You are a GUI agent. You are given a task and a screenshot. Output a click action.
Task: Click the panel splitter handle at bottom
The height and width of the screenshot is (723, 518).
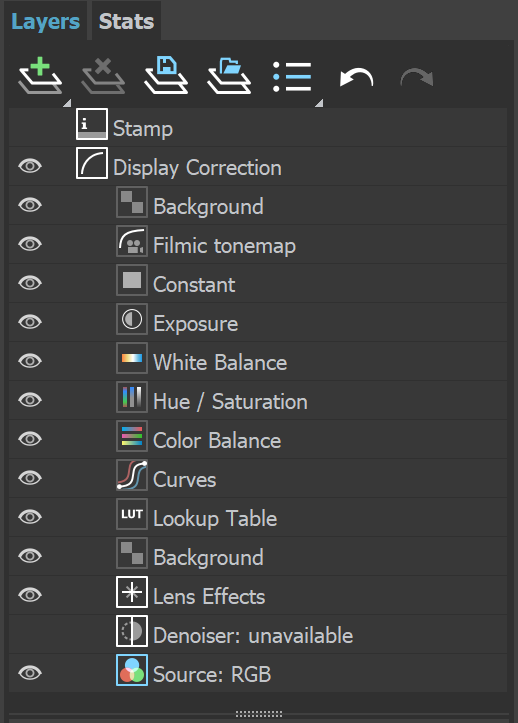point(259,714)
